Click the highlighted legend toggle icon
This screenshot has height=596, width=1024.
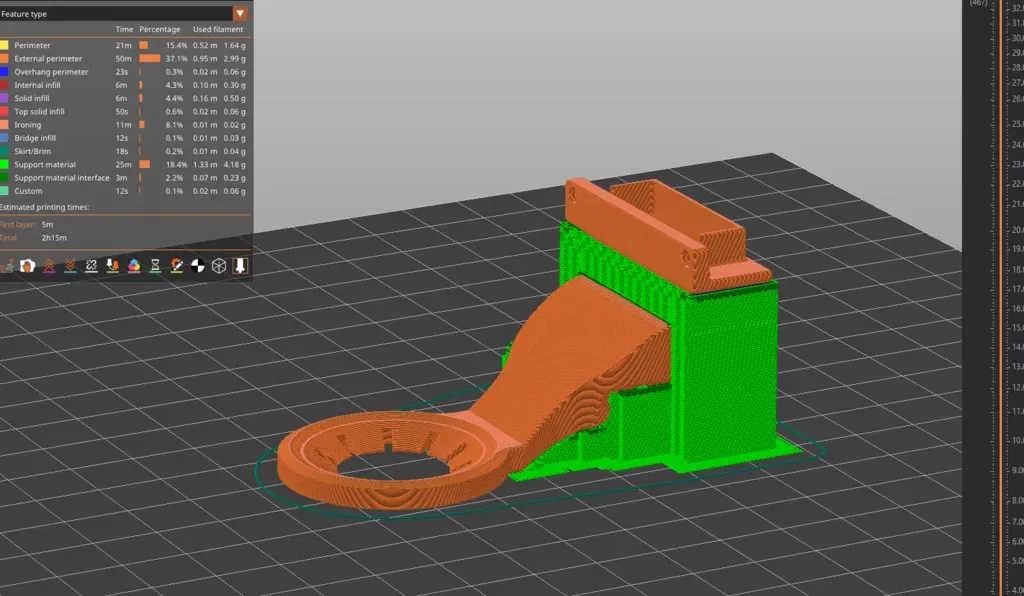click(x=240, y=266)
